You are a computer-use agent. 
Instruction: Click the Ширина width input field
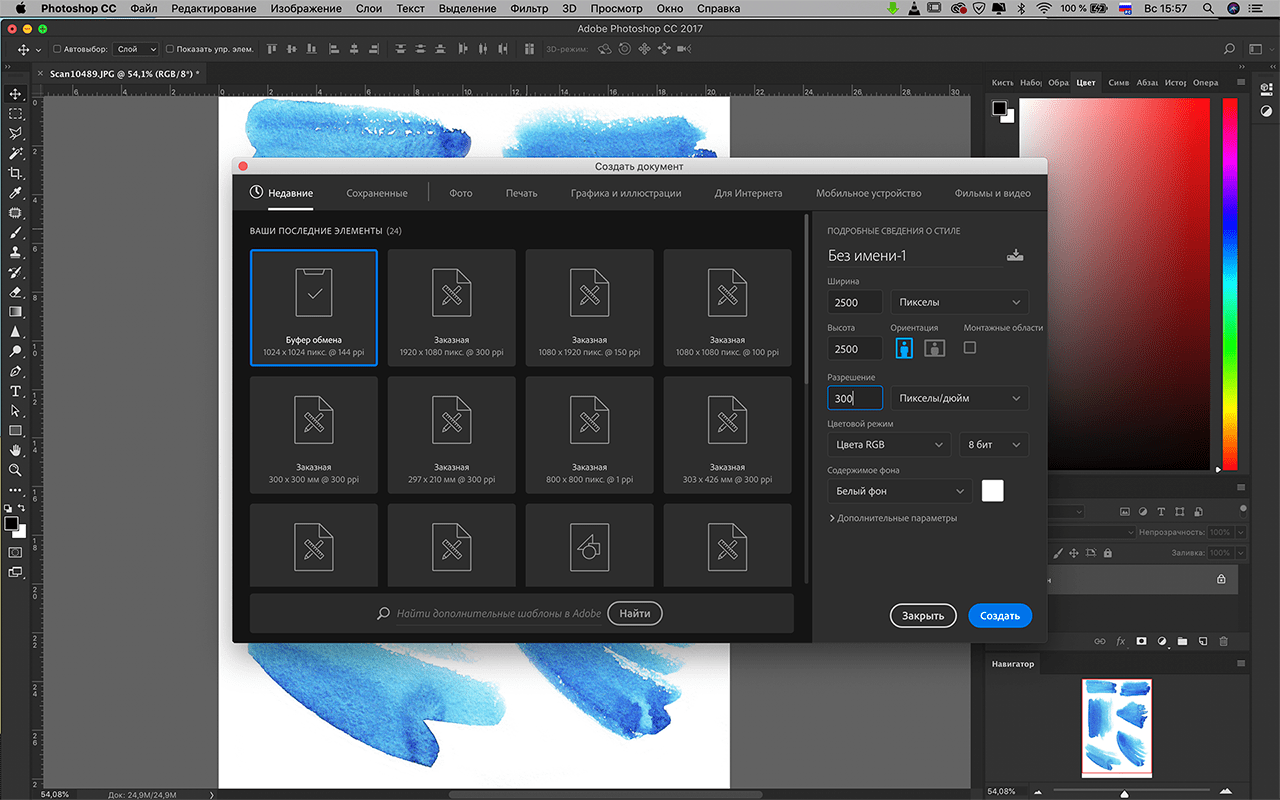point(855,302)
